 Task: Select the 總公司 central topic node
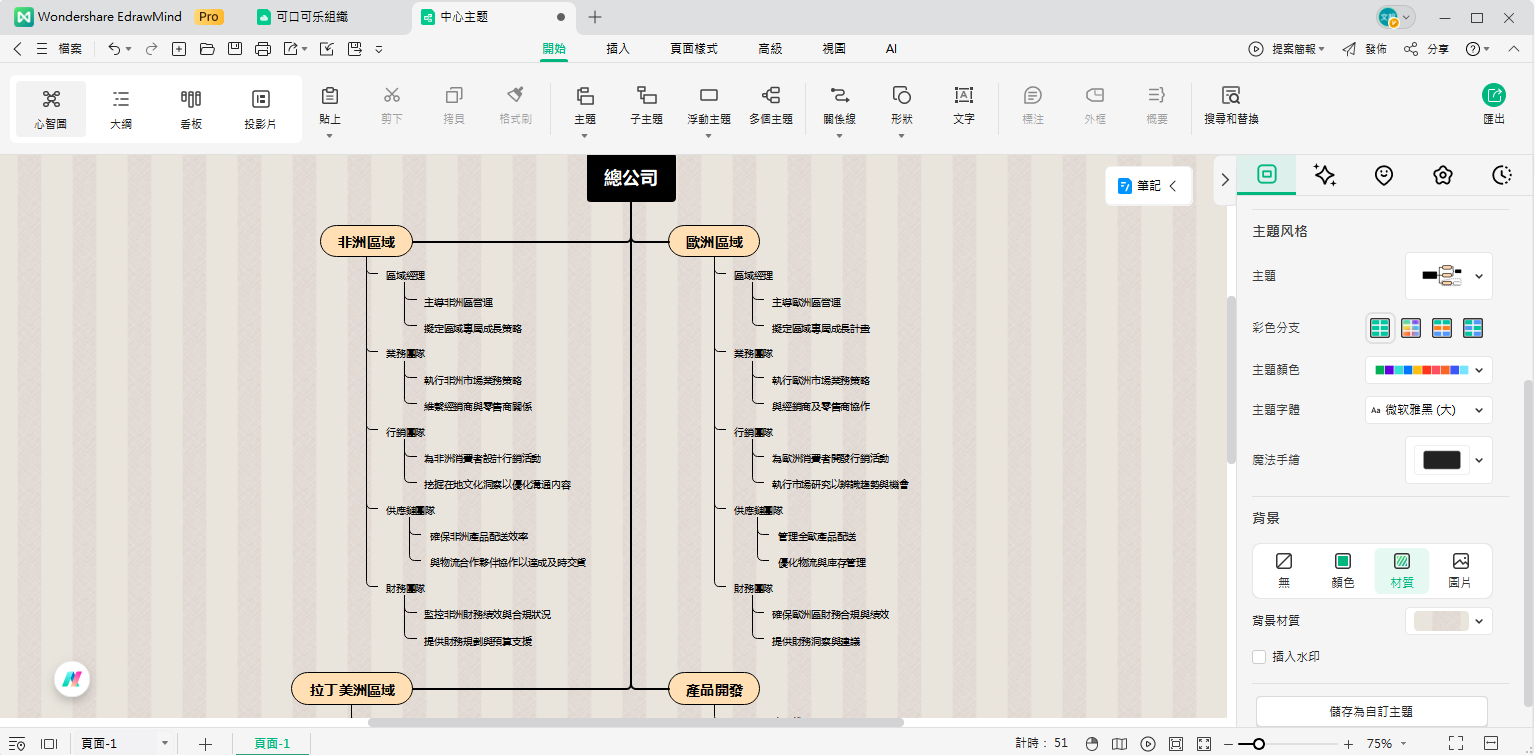(x=631, y=179)
